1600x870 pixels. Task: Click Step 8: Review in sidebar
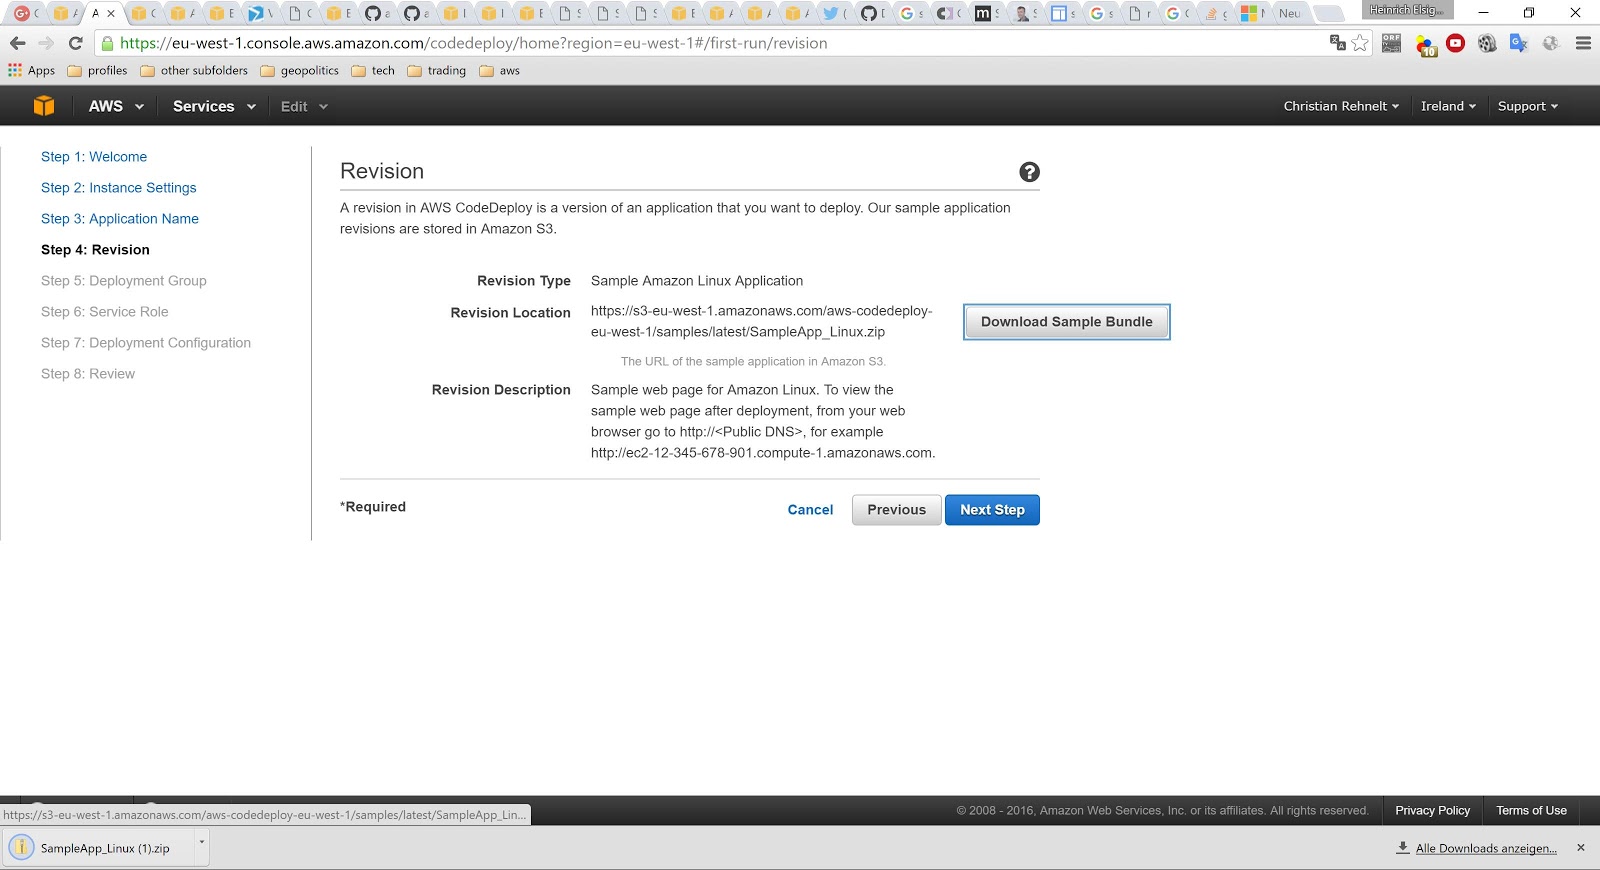coord(88,374)
